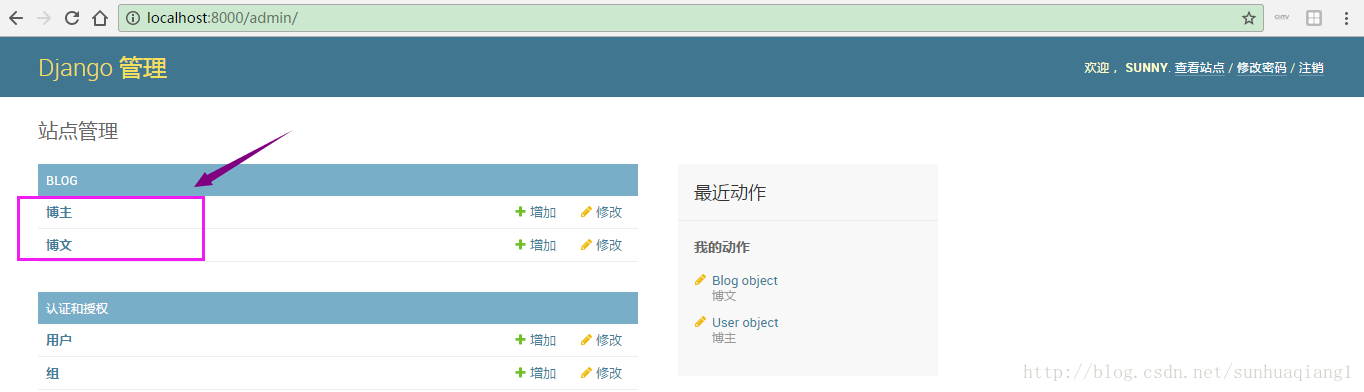Open the browser home page
The height and width of the screenshot is (392, 1364).
pyautogui.click(x=99, y=18)
